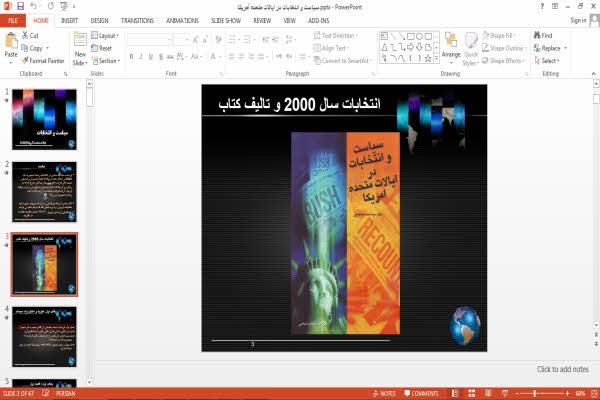
Task: Switch to the INSERT tab
Action: point(70,21)
